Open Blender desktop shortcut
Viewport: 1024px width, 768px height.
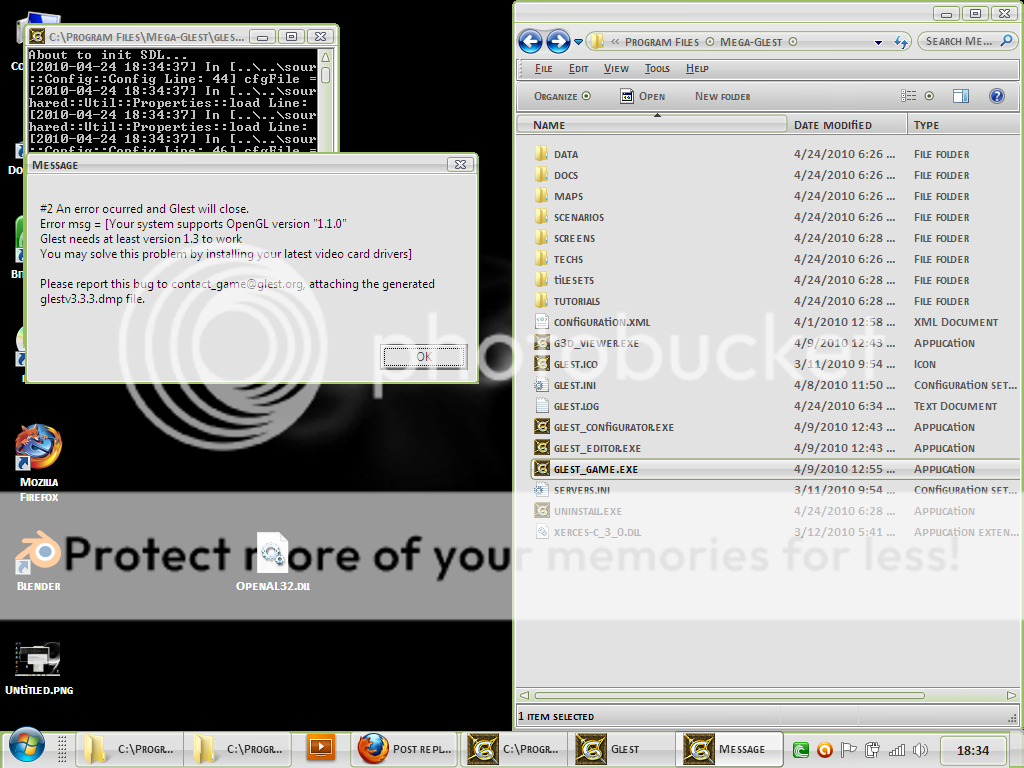click(39, 562)
